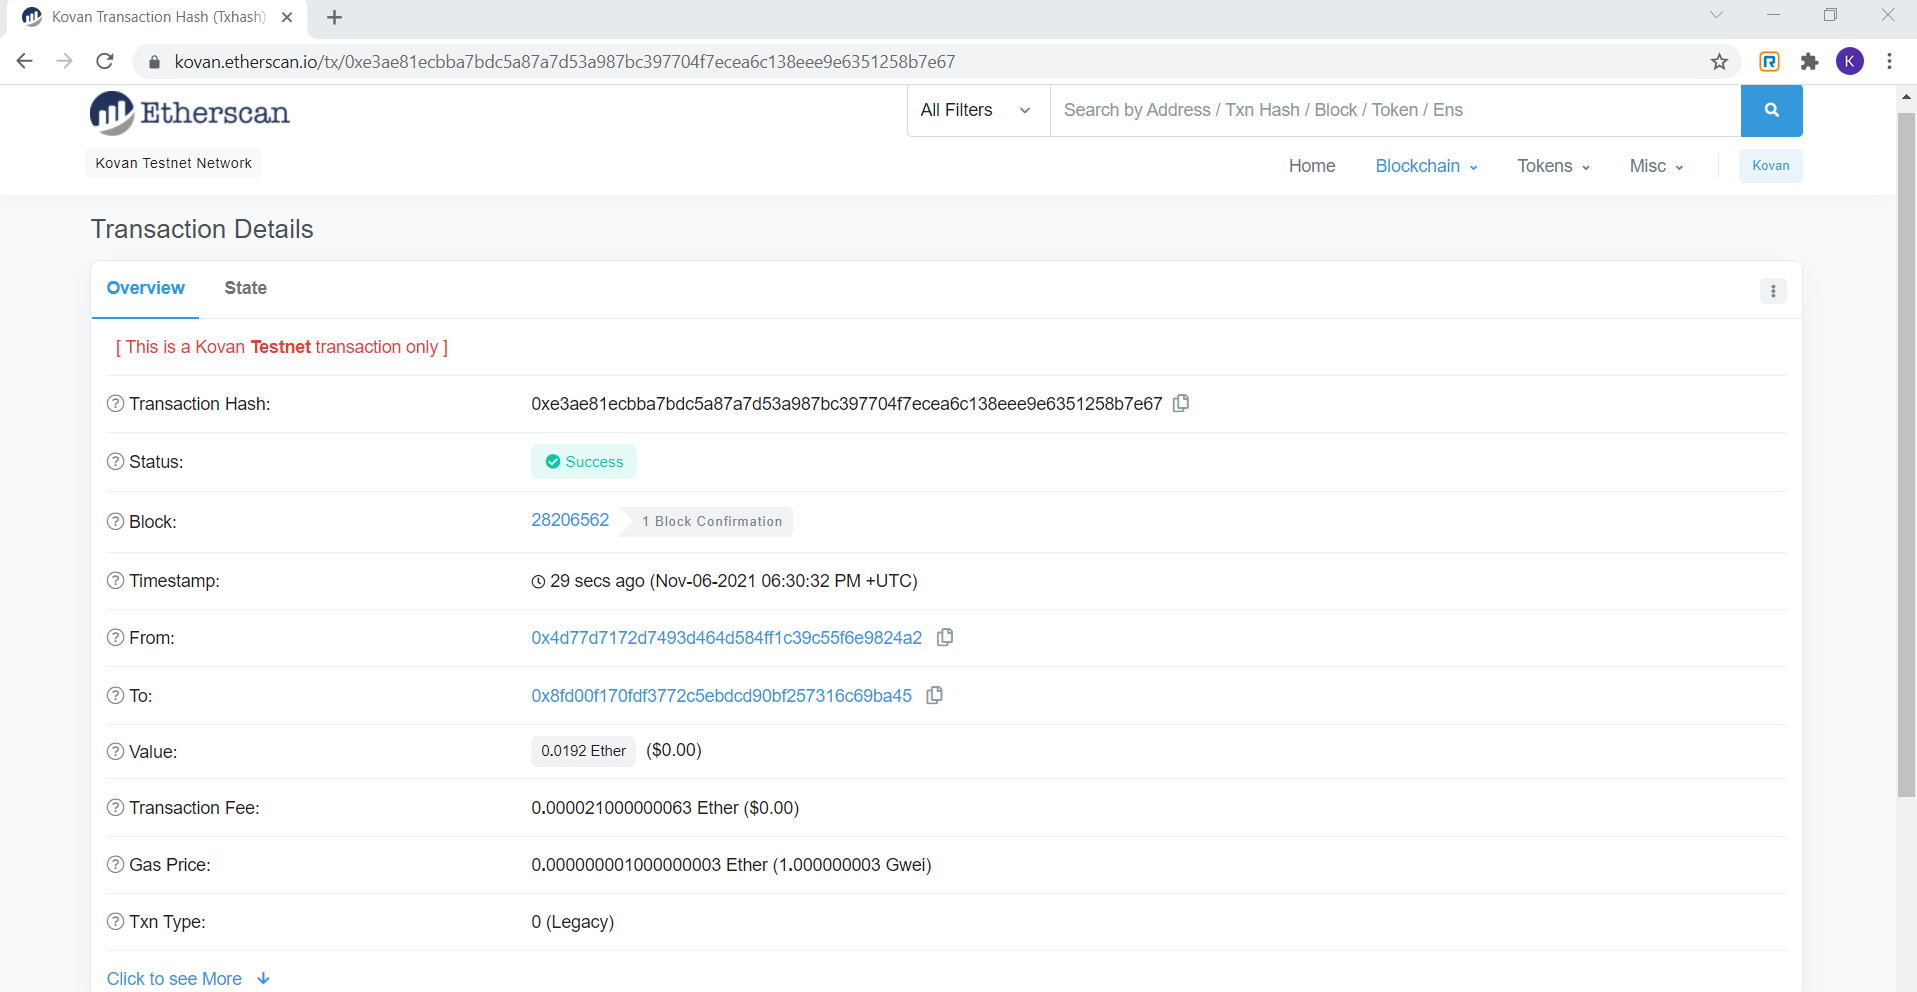Reload the page
The width and height of the screenshot is (1917, 992).
(105, 62)
